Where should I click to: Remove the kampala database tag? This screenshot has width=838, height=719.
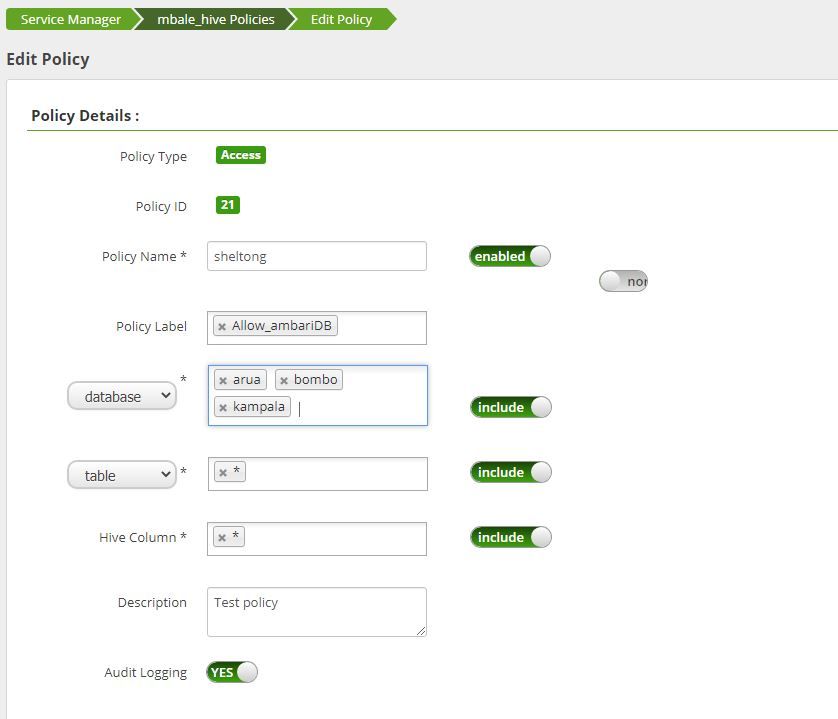[x=223, y=408]
